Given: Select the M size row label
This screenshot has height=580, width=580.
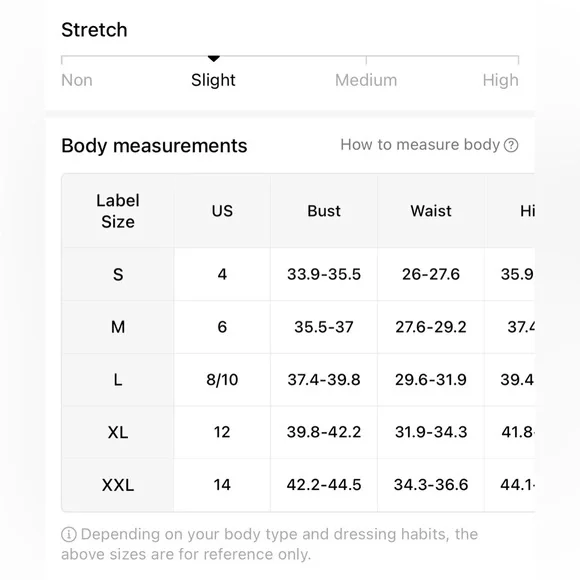Looking at the screenshot, I should [x=118, y=327].
